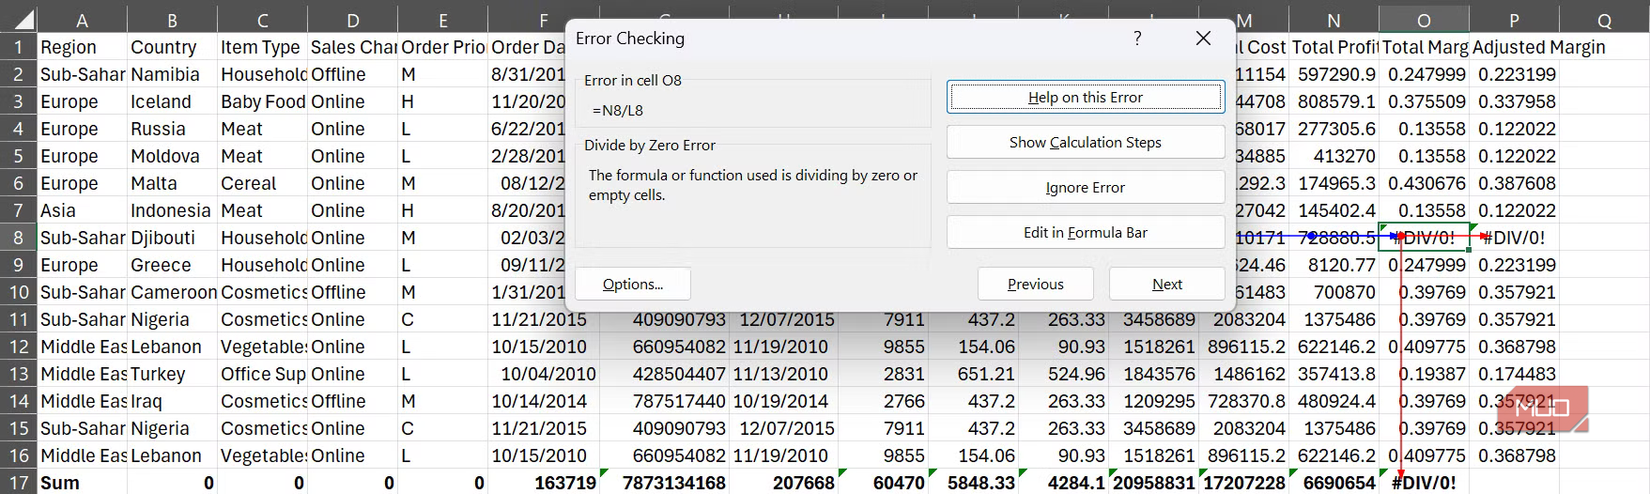
Task: Click the Help on this Error button
Action: tap(1085, 97)
